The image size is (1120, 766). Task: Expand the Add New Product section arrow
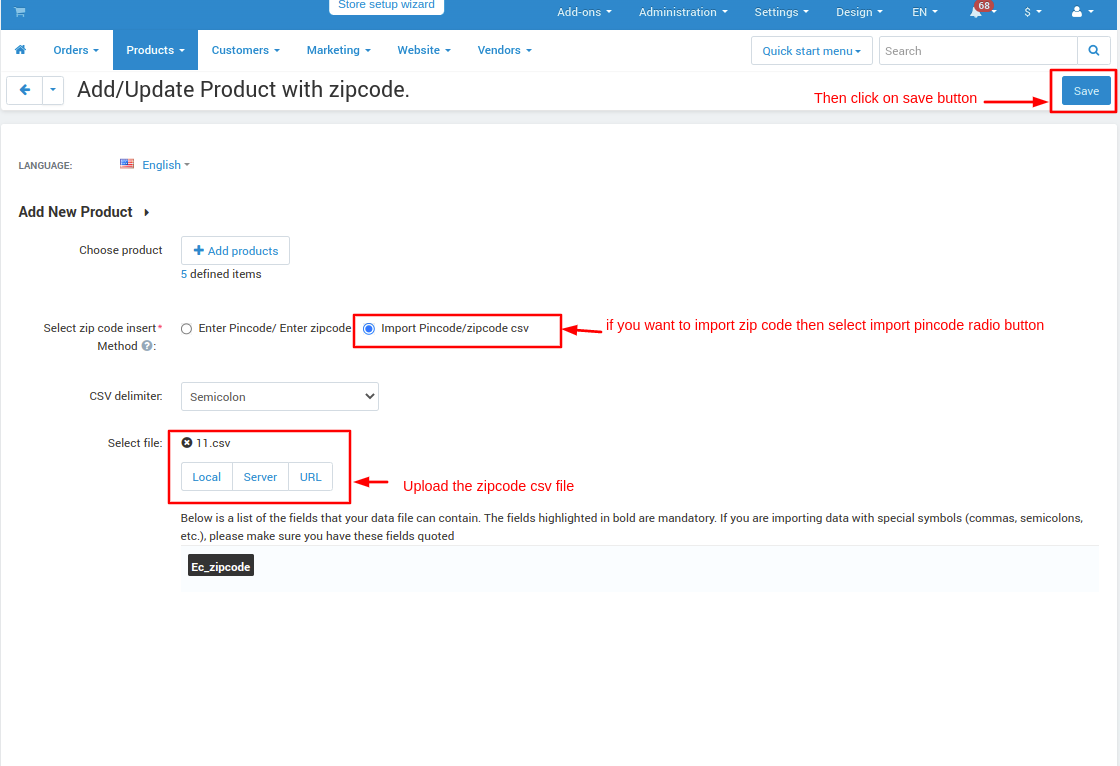[146, 212]
